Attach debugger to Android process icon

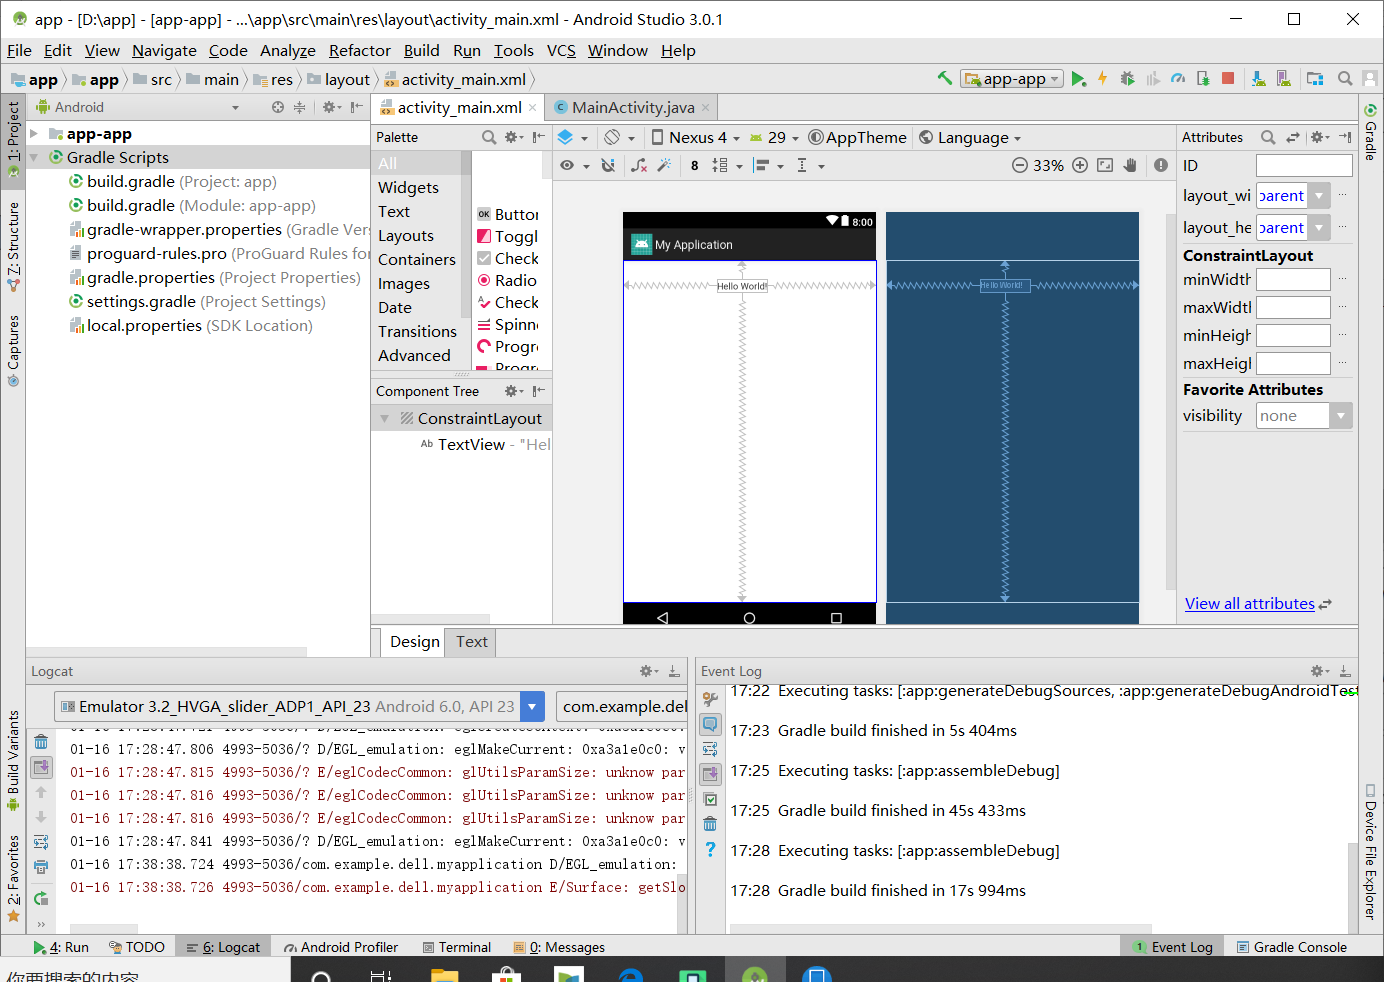pos(1203,79)
